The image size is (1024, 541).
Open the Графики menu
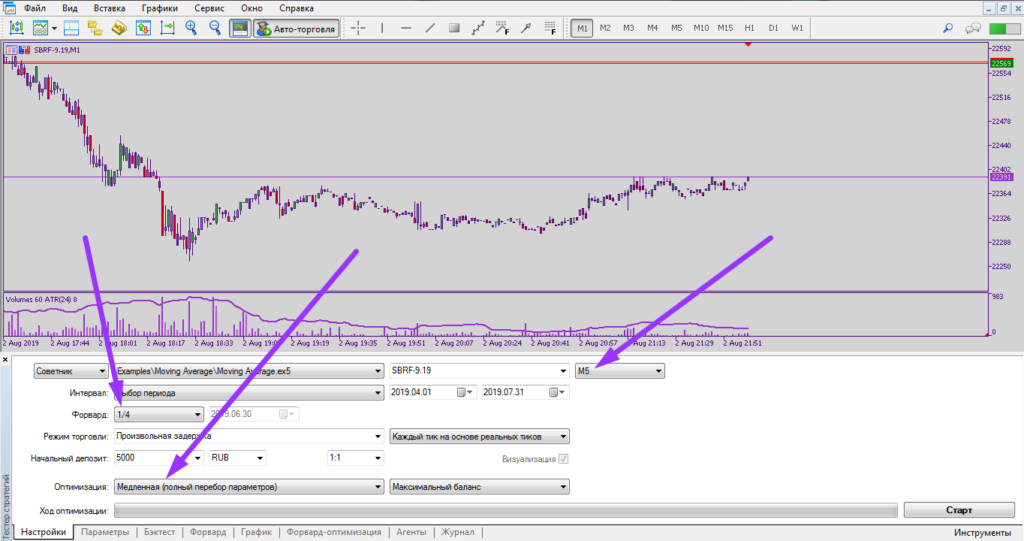pyautogui.click(x=159, y=8)
